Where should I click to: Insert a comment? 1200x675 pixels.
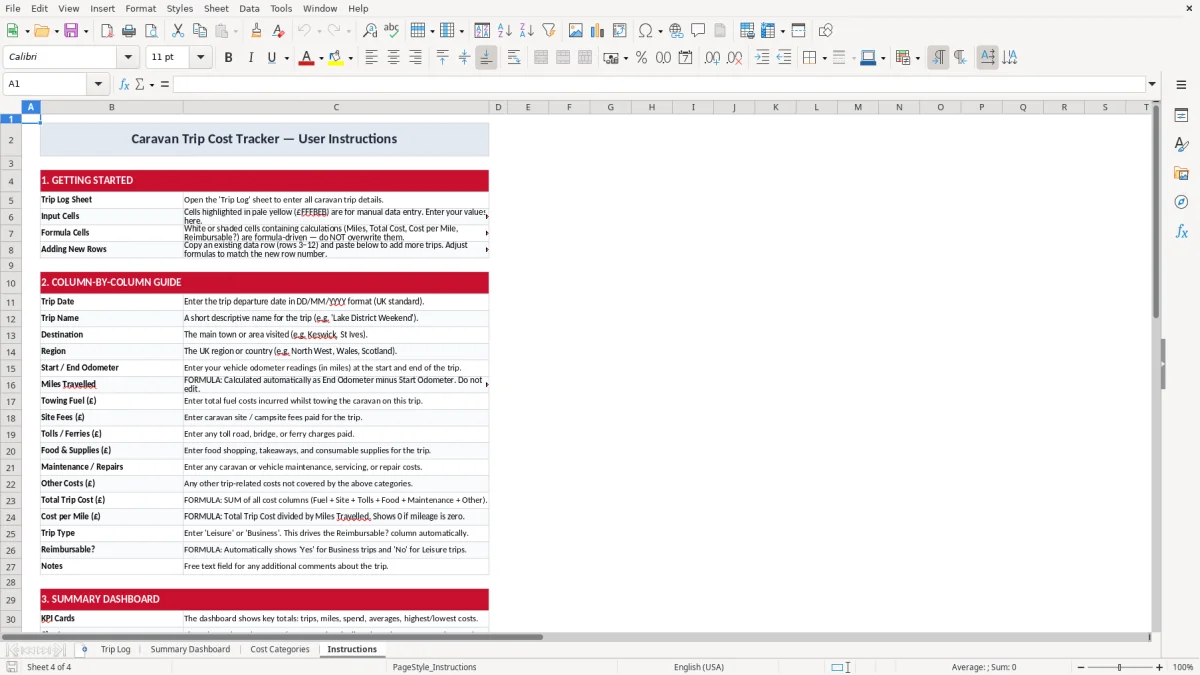[698, 31]
